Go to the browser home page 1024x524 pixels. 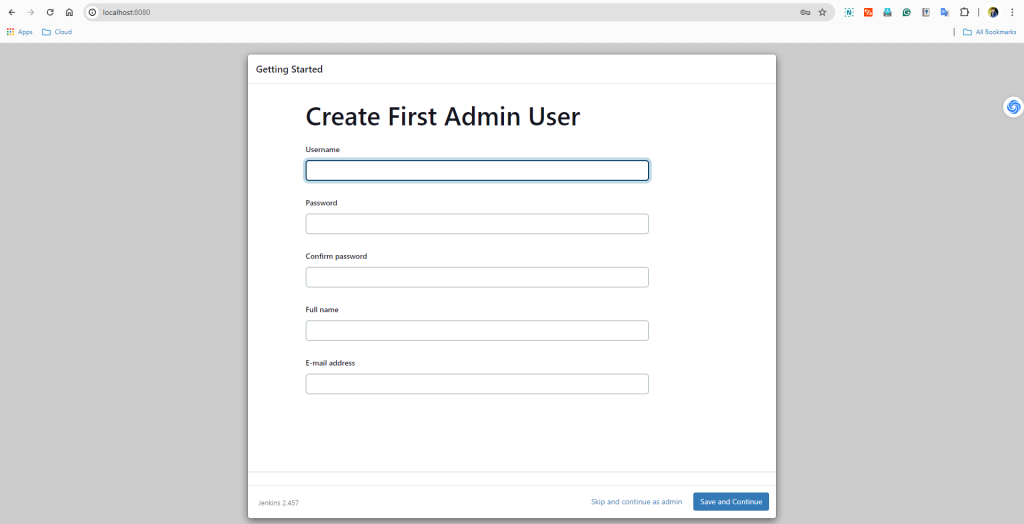(69, 12)
